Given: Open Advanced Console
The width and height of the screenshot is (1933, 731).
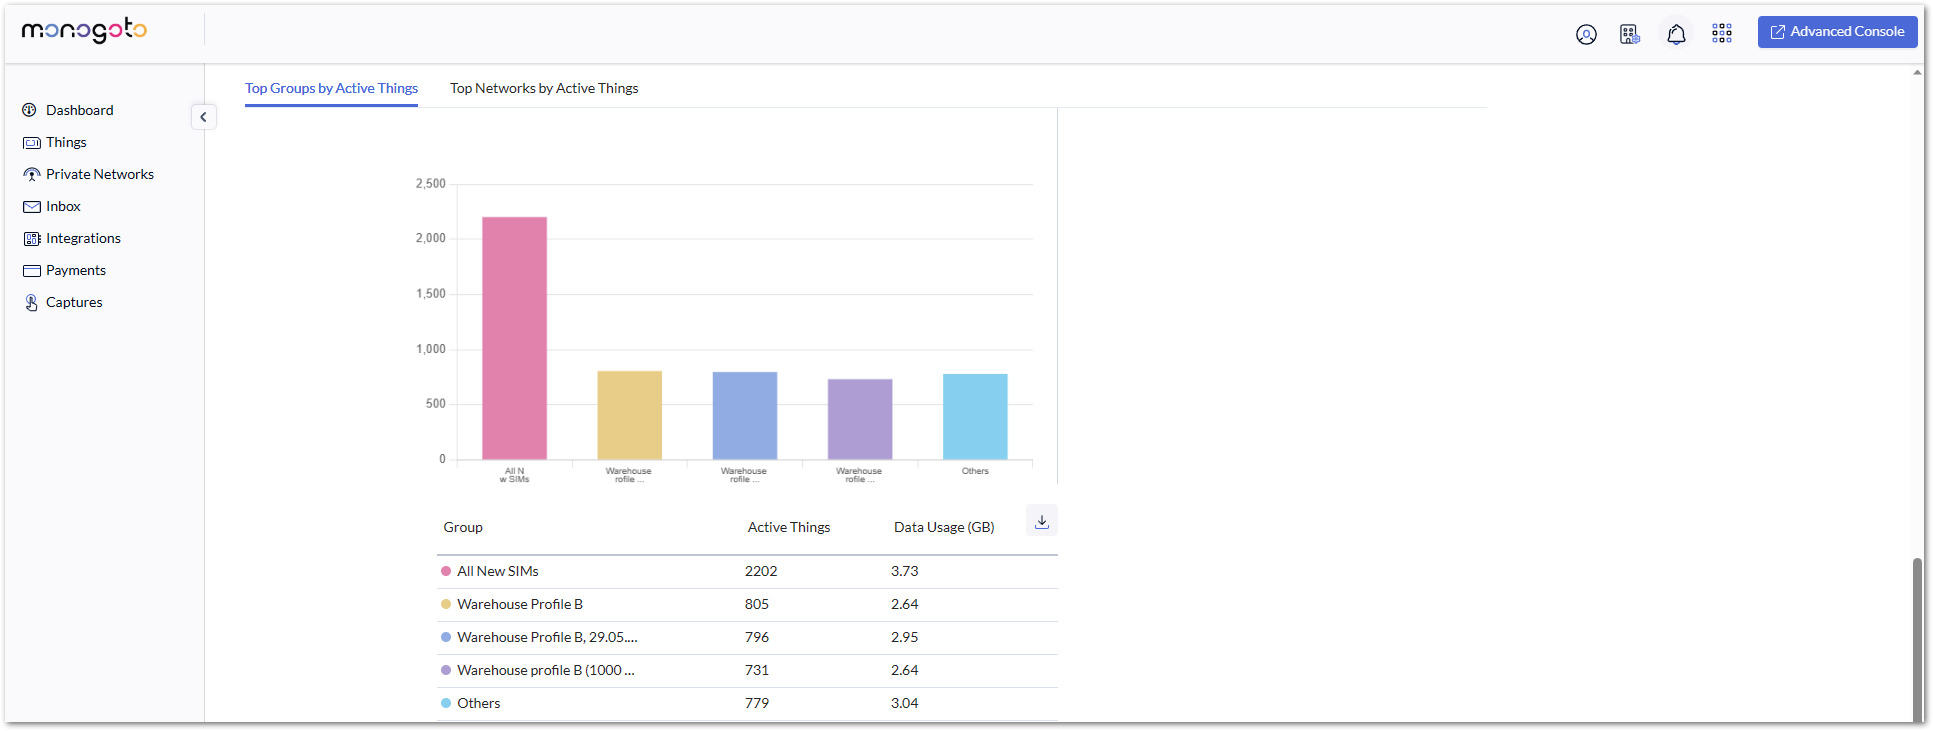Looking at the screenshot, I should (1837, 32).
